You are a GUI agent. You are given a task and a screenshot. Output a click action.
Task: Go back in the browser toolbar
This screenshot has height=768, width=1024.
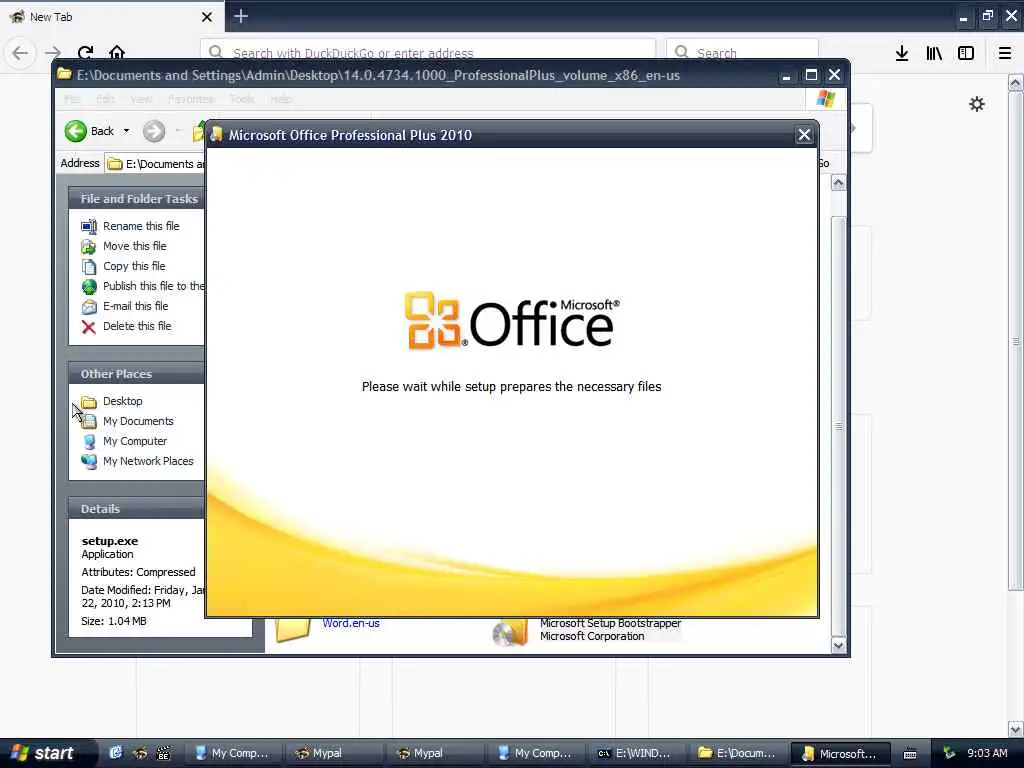tap(20, 53)
